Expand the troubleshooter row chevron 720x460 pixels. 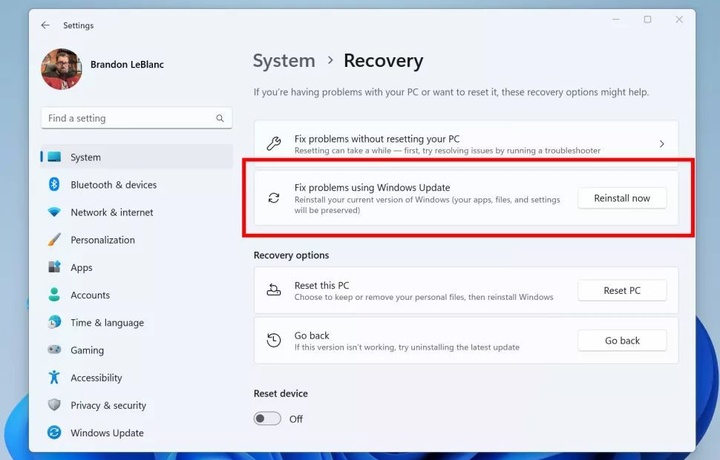[x=662, y=144]
